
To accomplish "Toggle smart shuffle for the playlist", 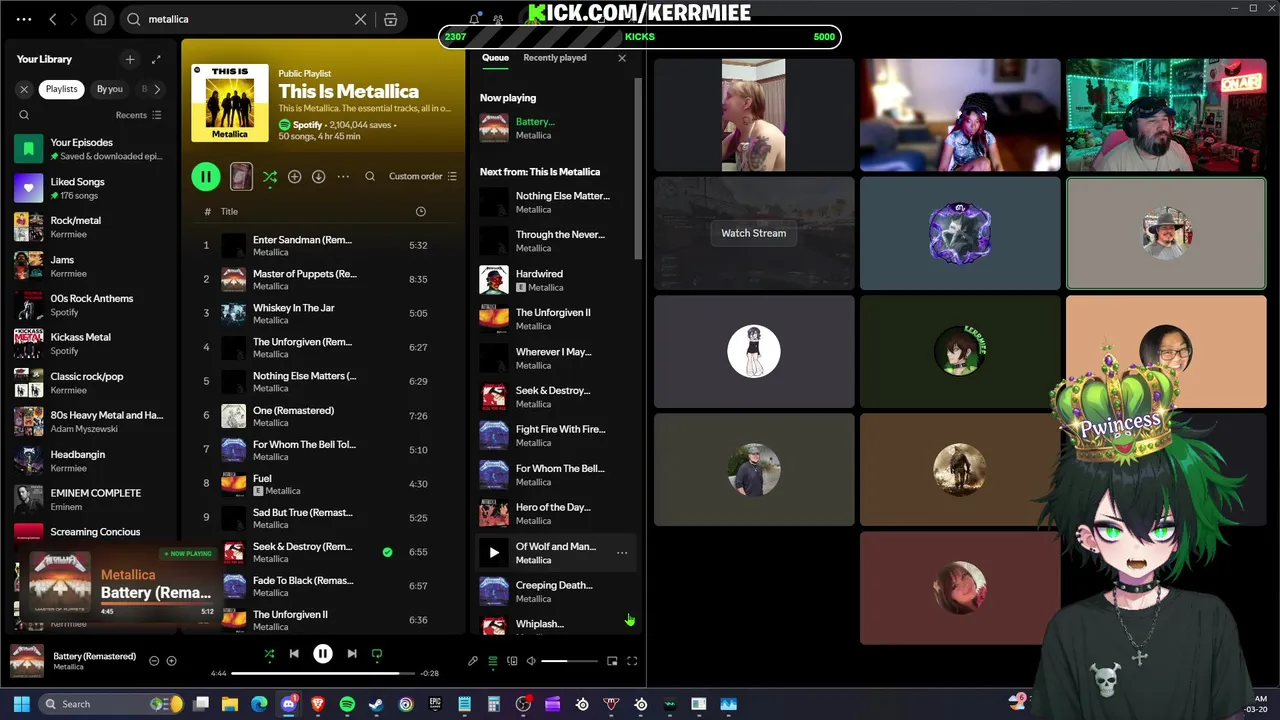I will (x=270, y=176).
